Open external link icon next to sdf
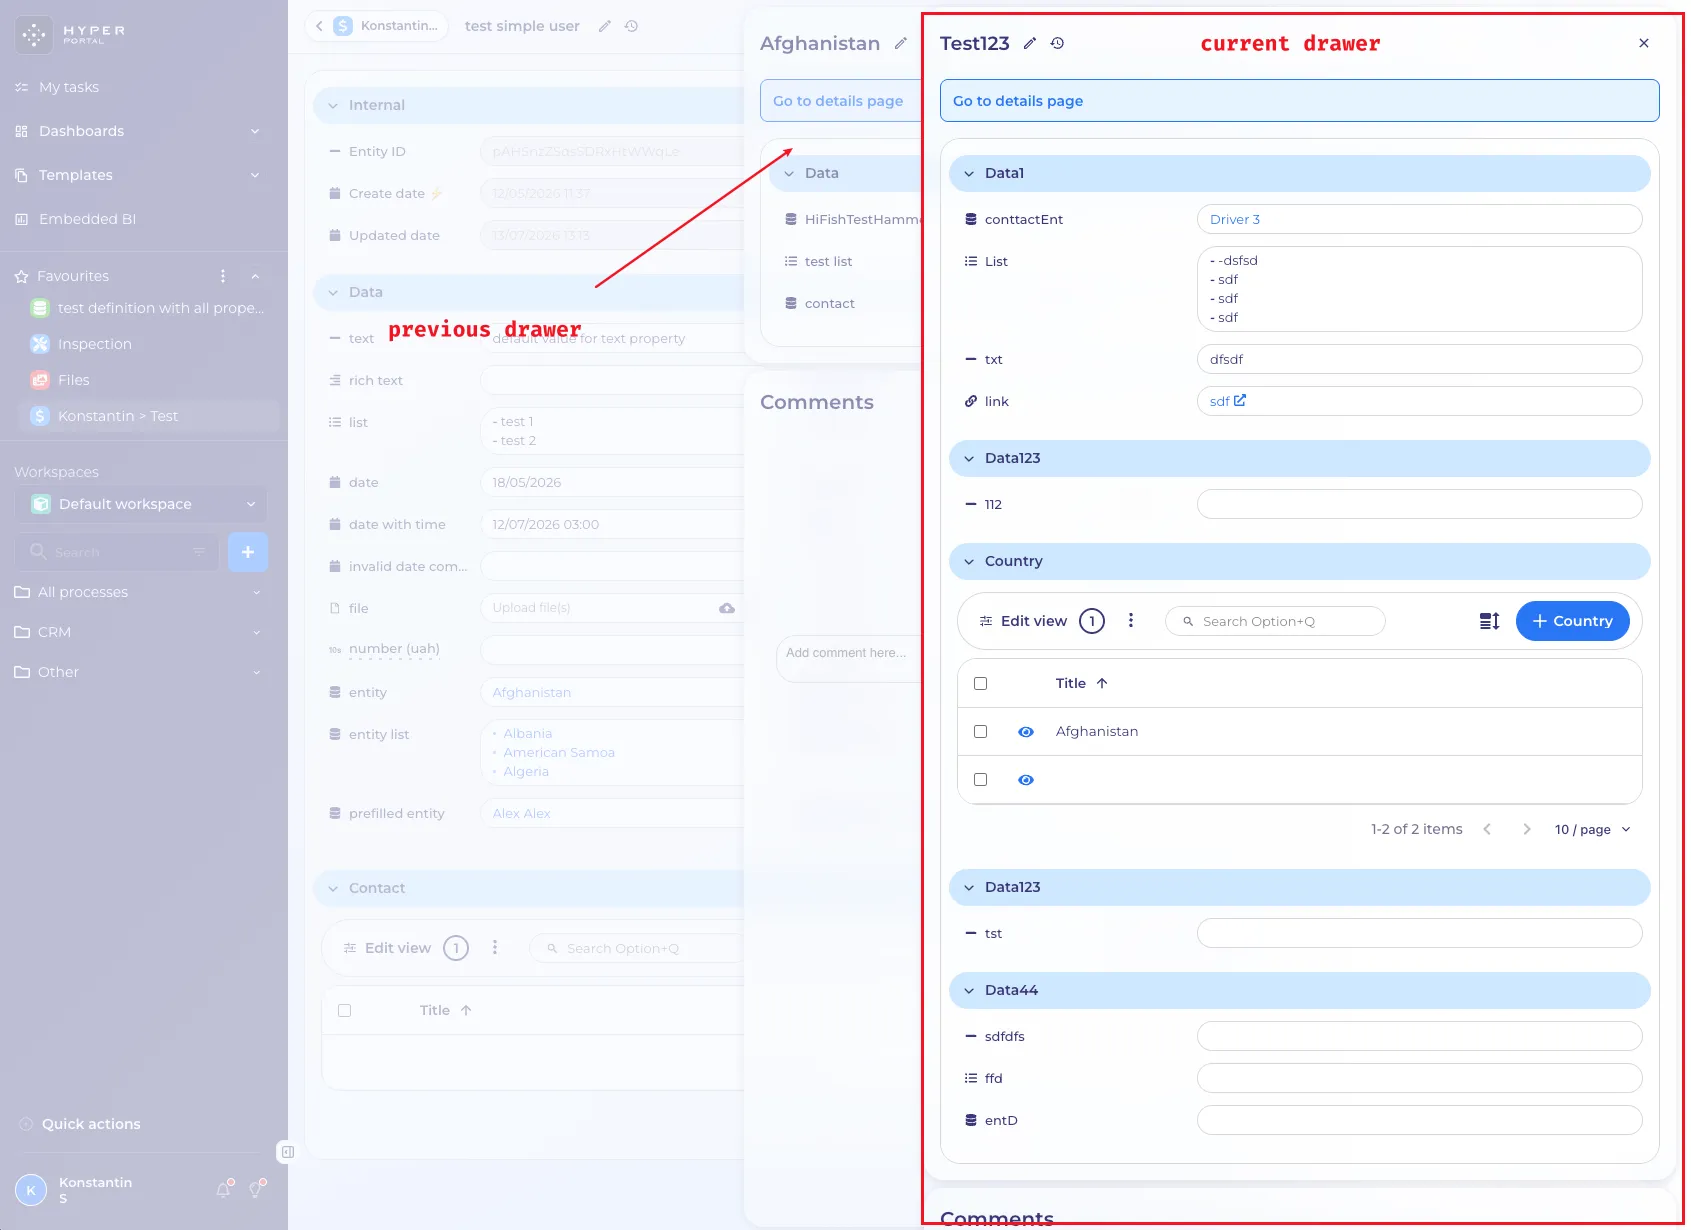This screenshot has width=1691, height=1230. pyautogui.click(x=1240, y=400)
